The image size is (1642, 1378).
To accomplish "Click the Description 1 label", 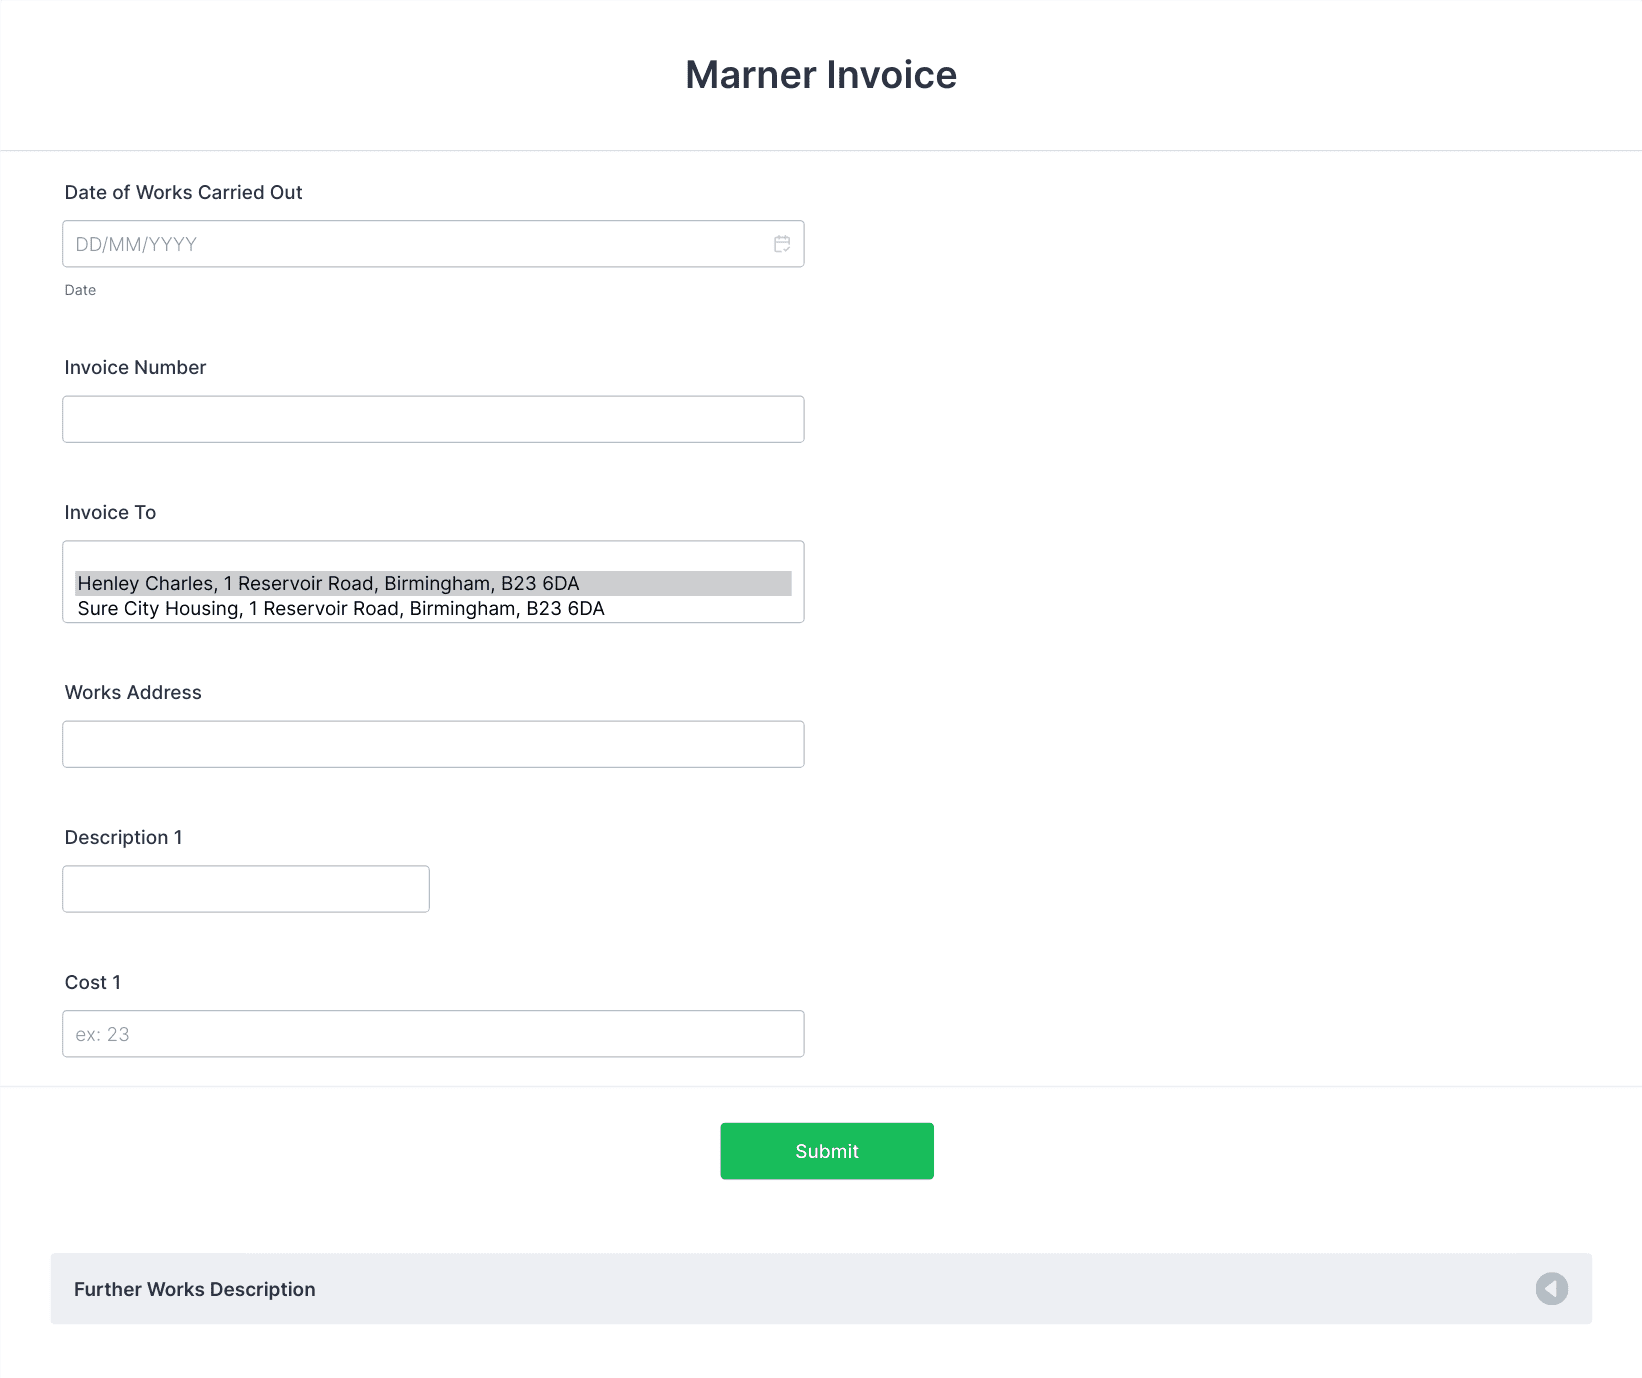I will 123,837.
